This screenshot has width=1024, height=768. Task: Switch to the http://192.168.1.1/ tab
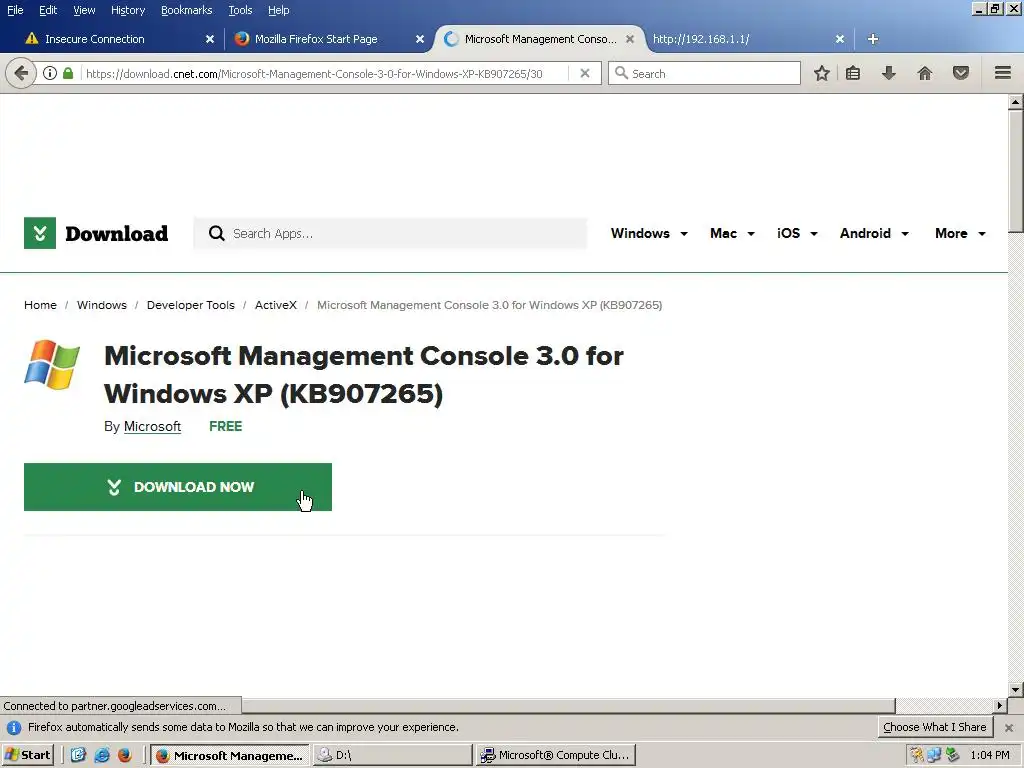pyautogui.click(x=744, y=39)
